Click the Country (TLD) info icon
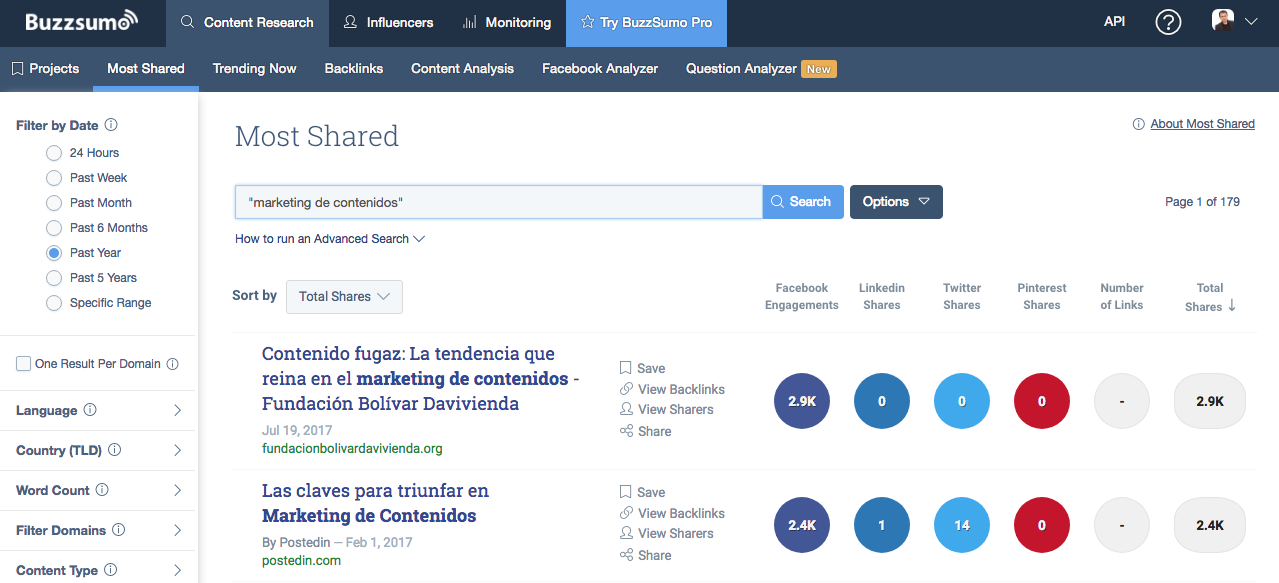The width and height of the screenshot is (1279, 583). point(114,450)
